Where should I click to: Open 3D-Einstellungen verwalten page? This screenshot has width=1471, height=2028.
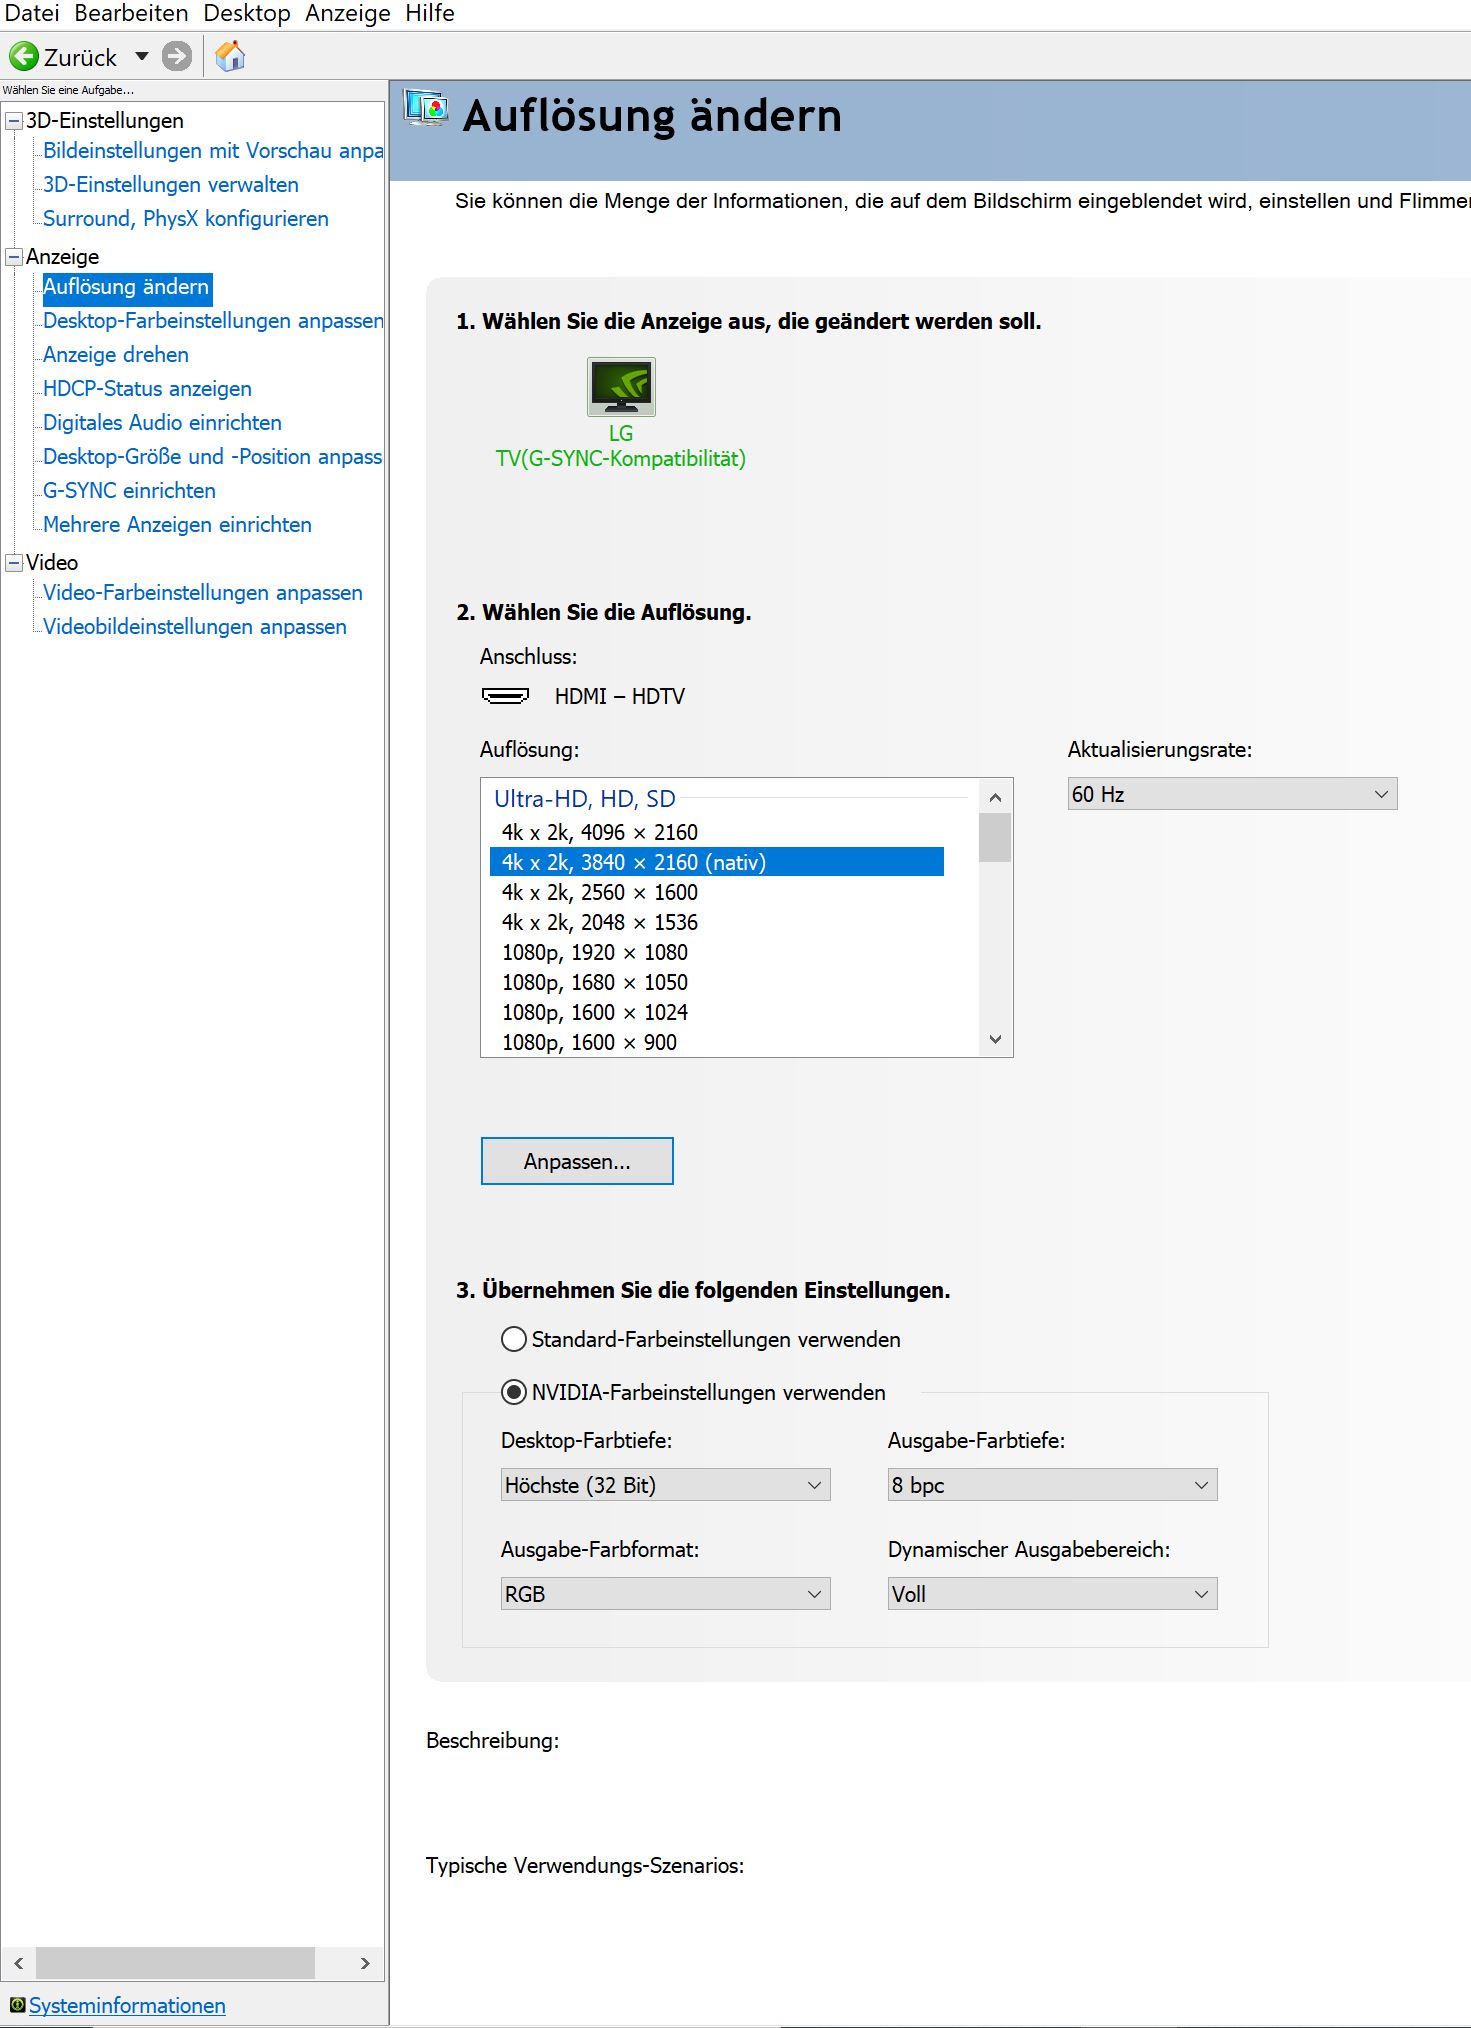(171, 185)
